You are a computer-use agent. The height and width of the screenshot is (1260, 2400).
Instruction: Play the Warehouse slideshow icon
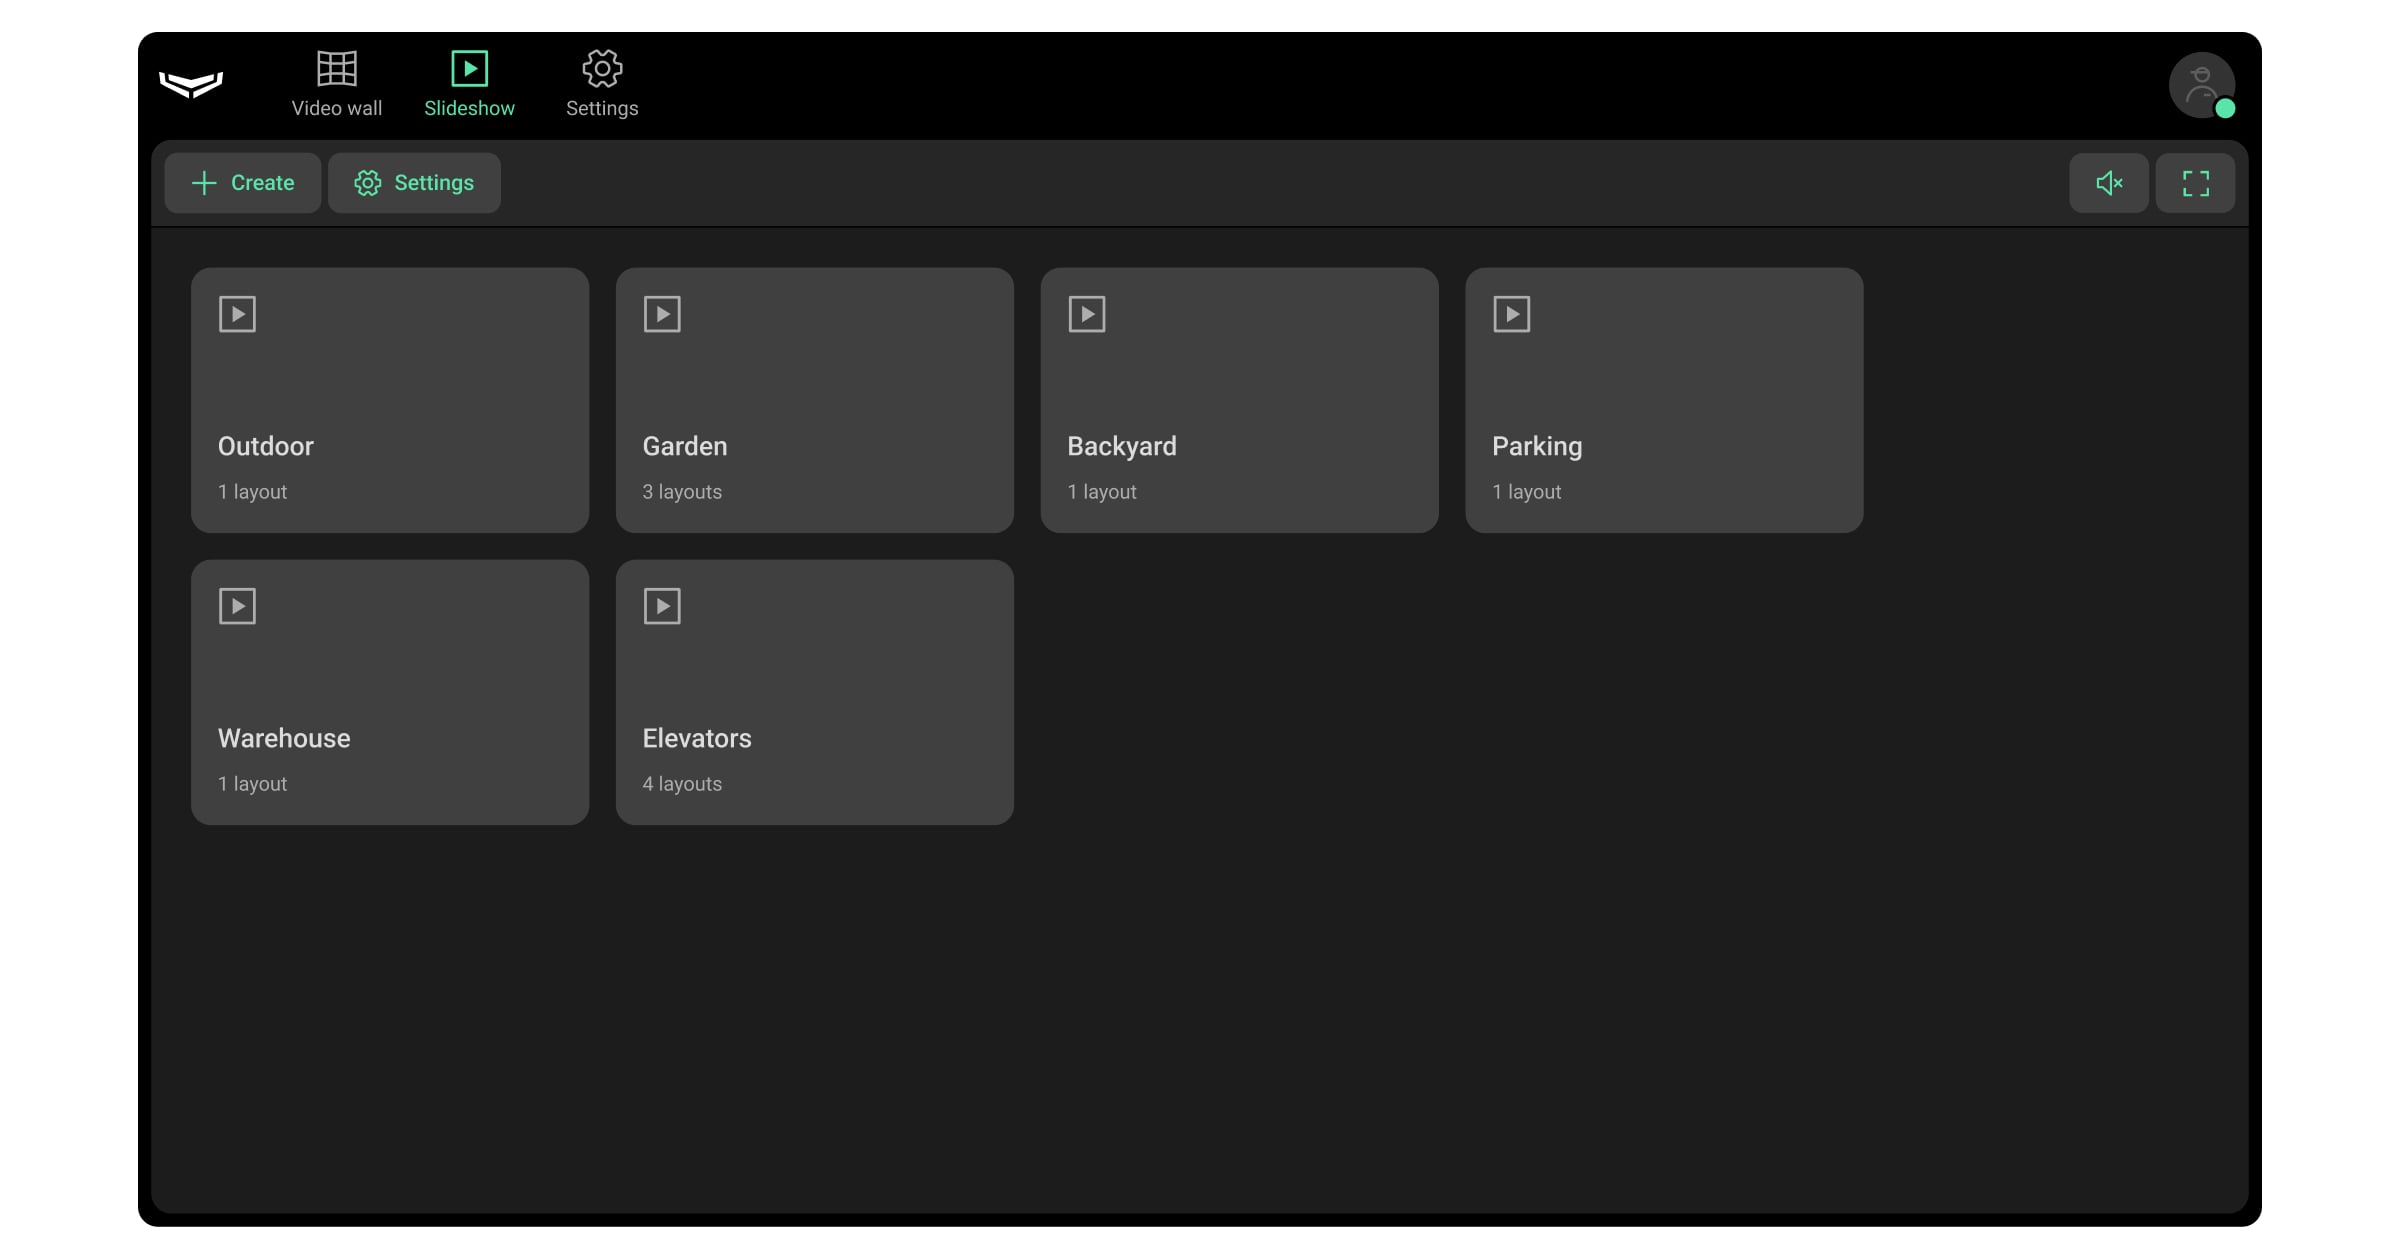coord(237,606)
